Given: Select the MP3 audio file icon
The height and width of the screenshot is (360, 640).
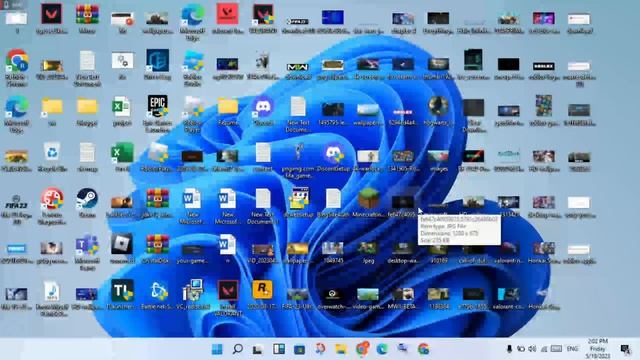Looking at the screenshot, I should pyautogui.click(x=51, y=291).
